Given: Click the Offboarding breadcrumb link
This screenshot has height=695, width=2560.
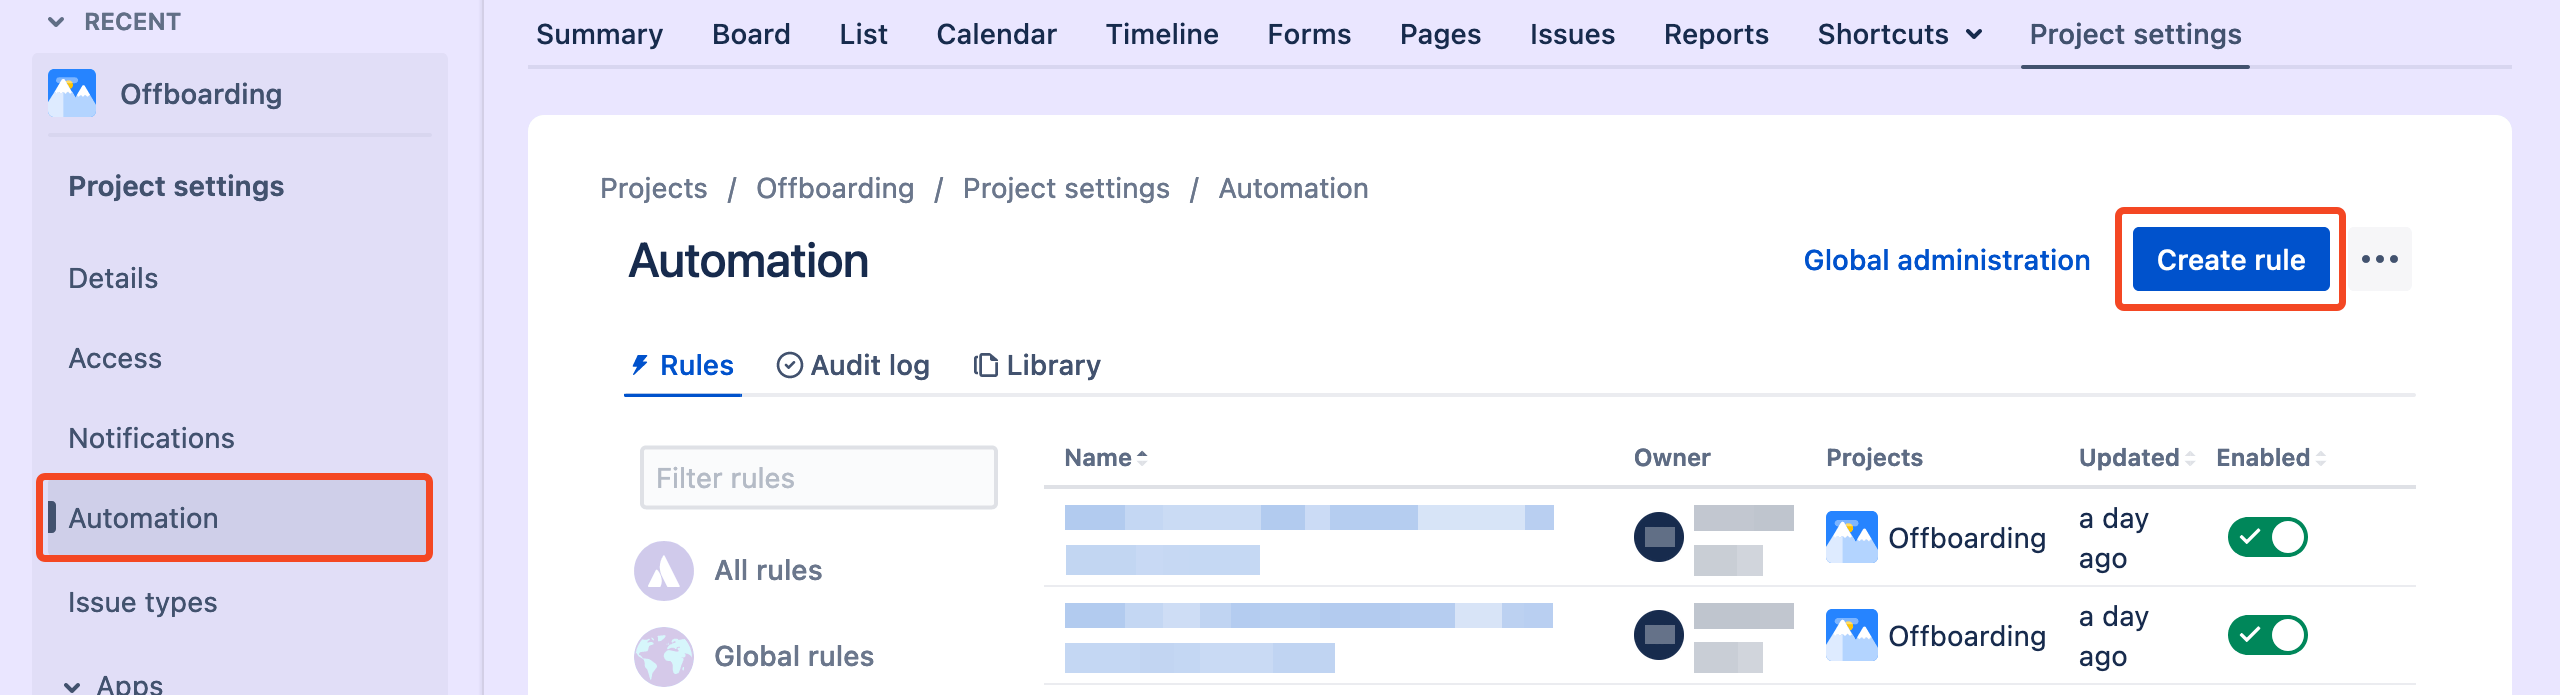Looking at the screenshot, I should pyautogui.click(x=835, y=188).
